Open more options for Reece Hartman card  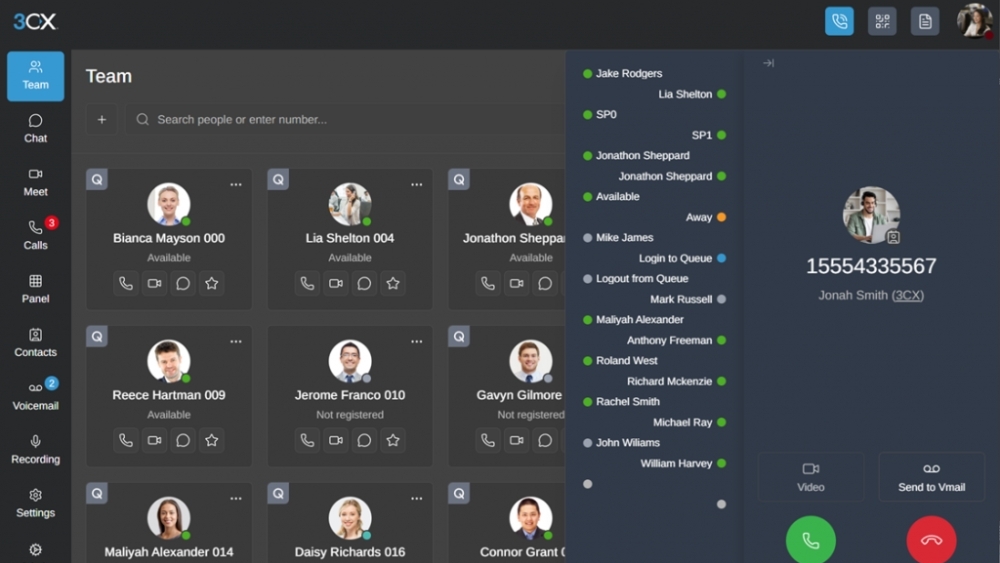[236, 341]
